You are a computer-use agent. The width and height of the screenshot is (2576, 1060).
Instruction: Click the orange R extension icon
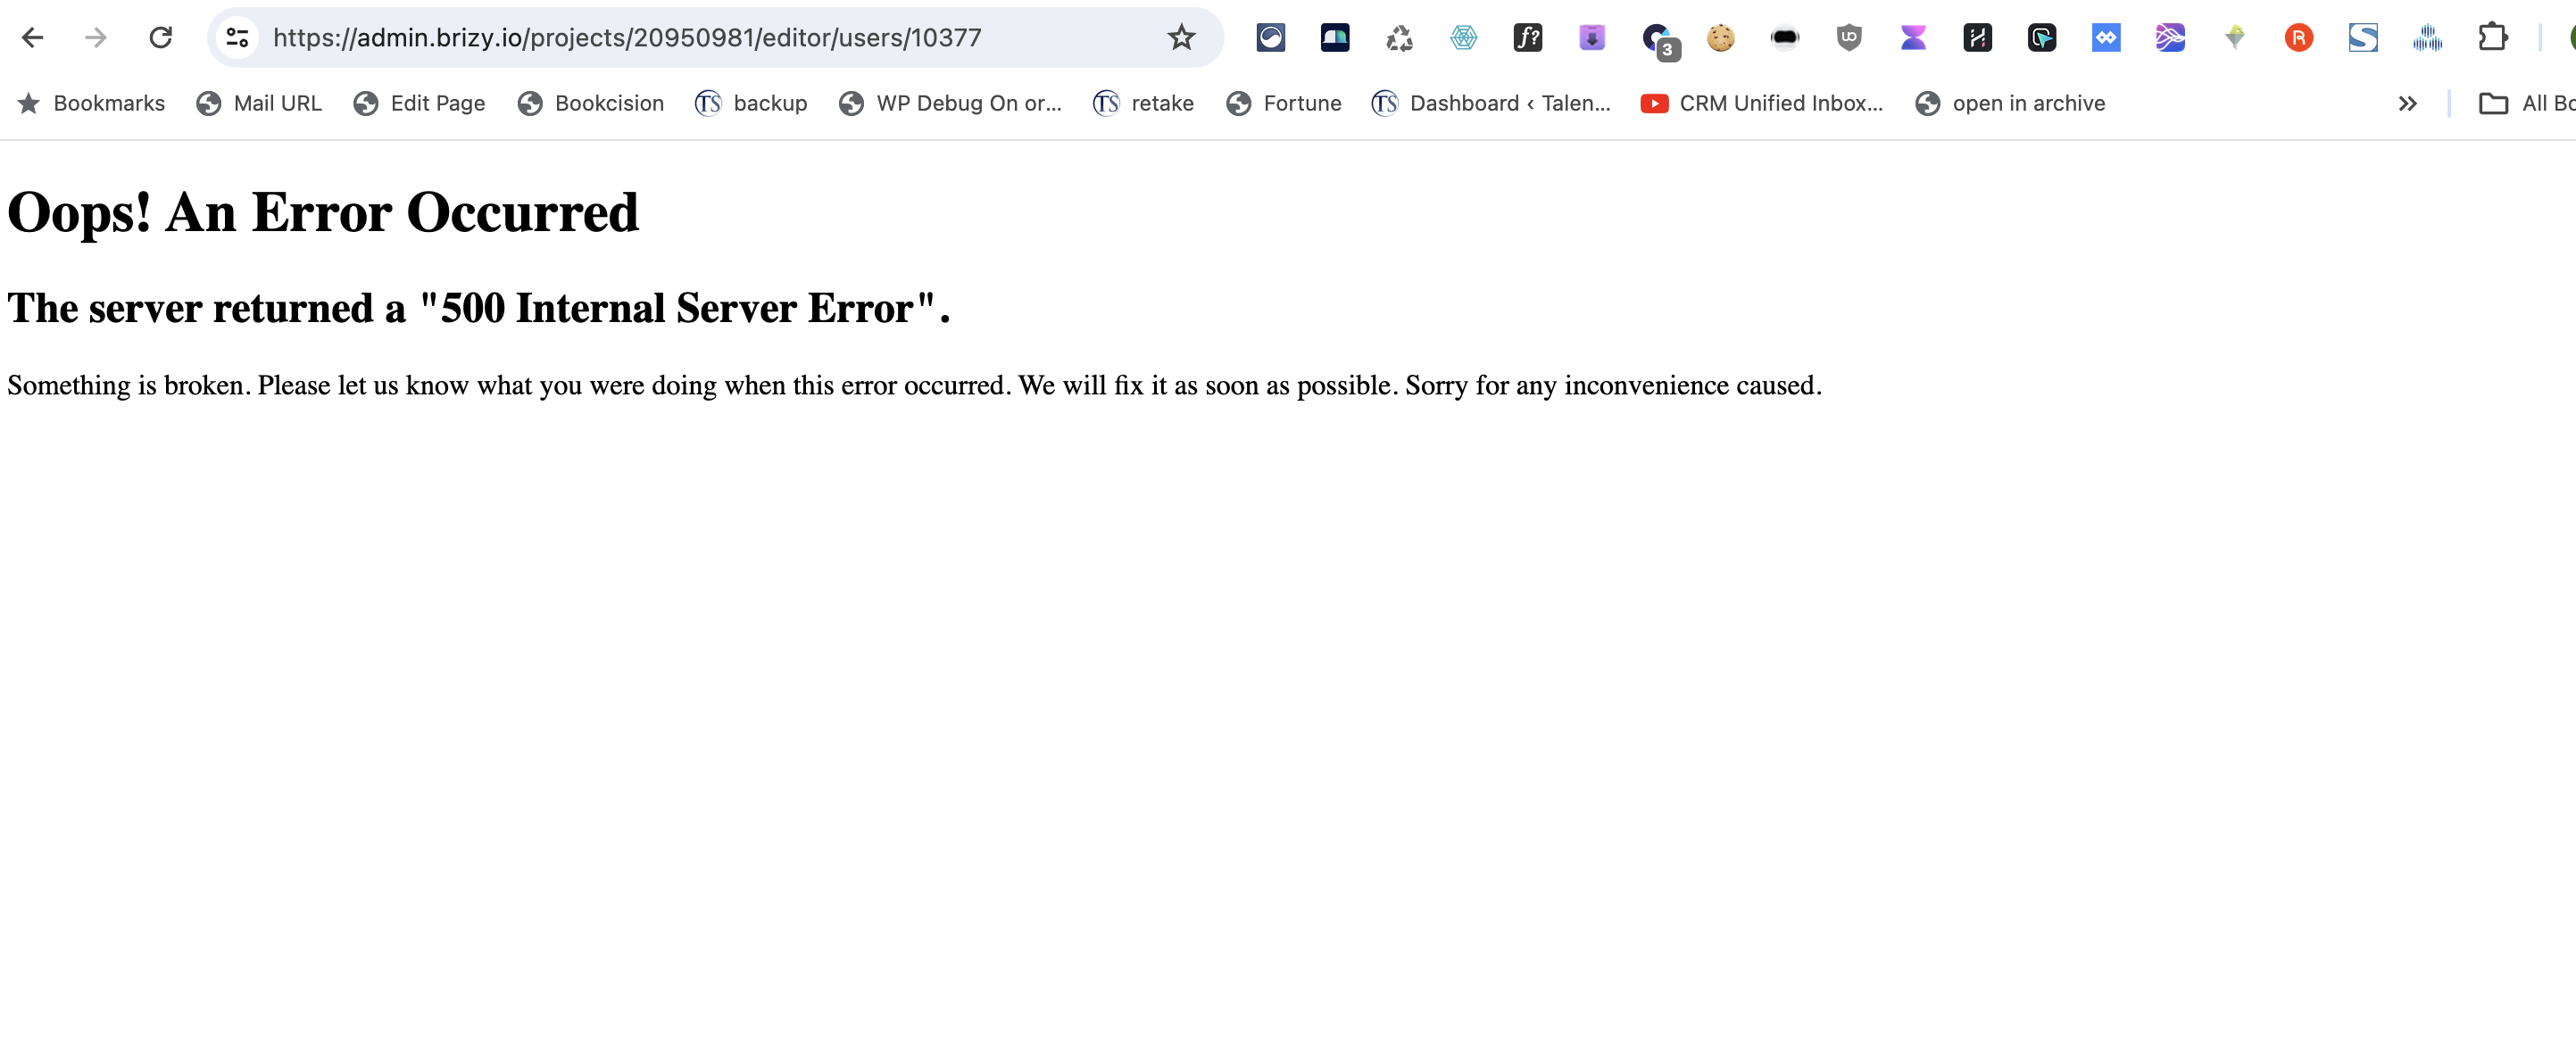pyautogui.click(x=2298, y=38)
